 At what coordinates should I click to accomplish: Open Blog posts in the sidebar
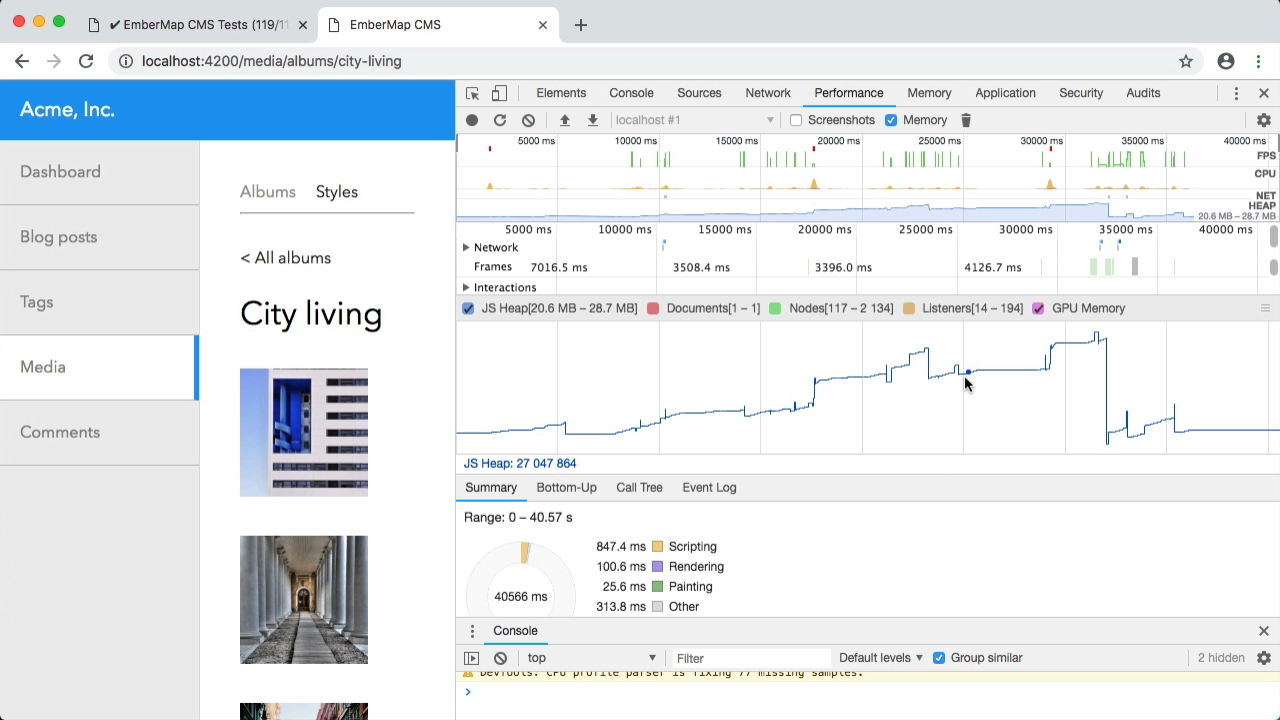point(100,237)
